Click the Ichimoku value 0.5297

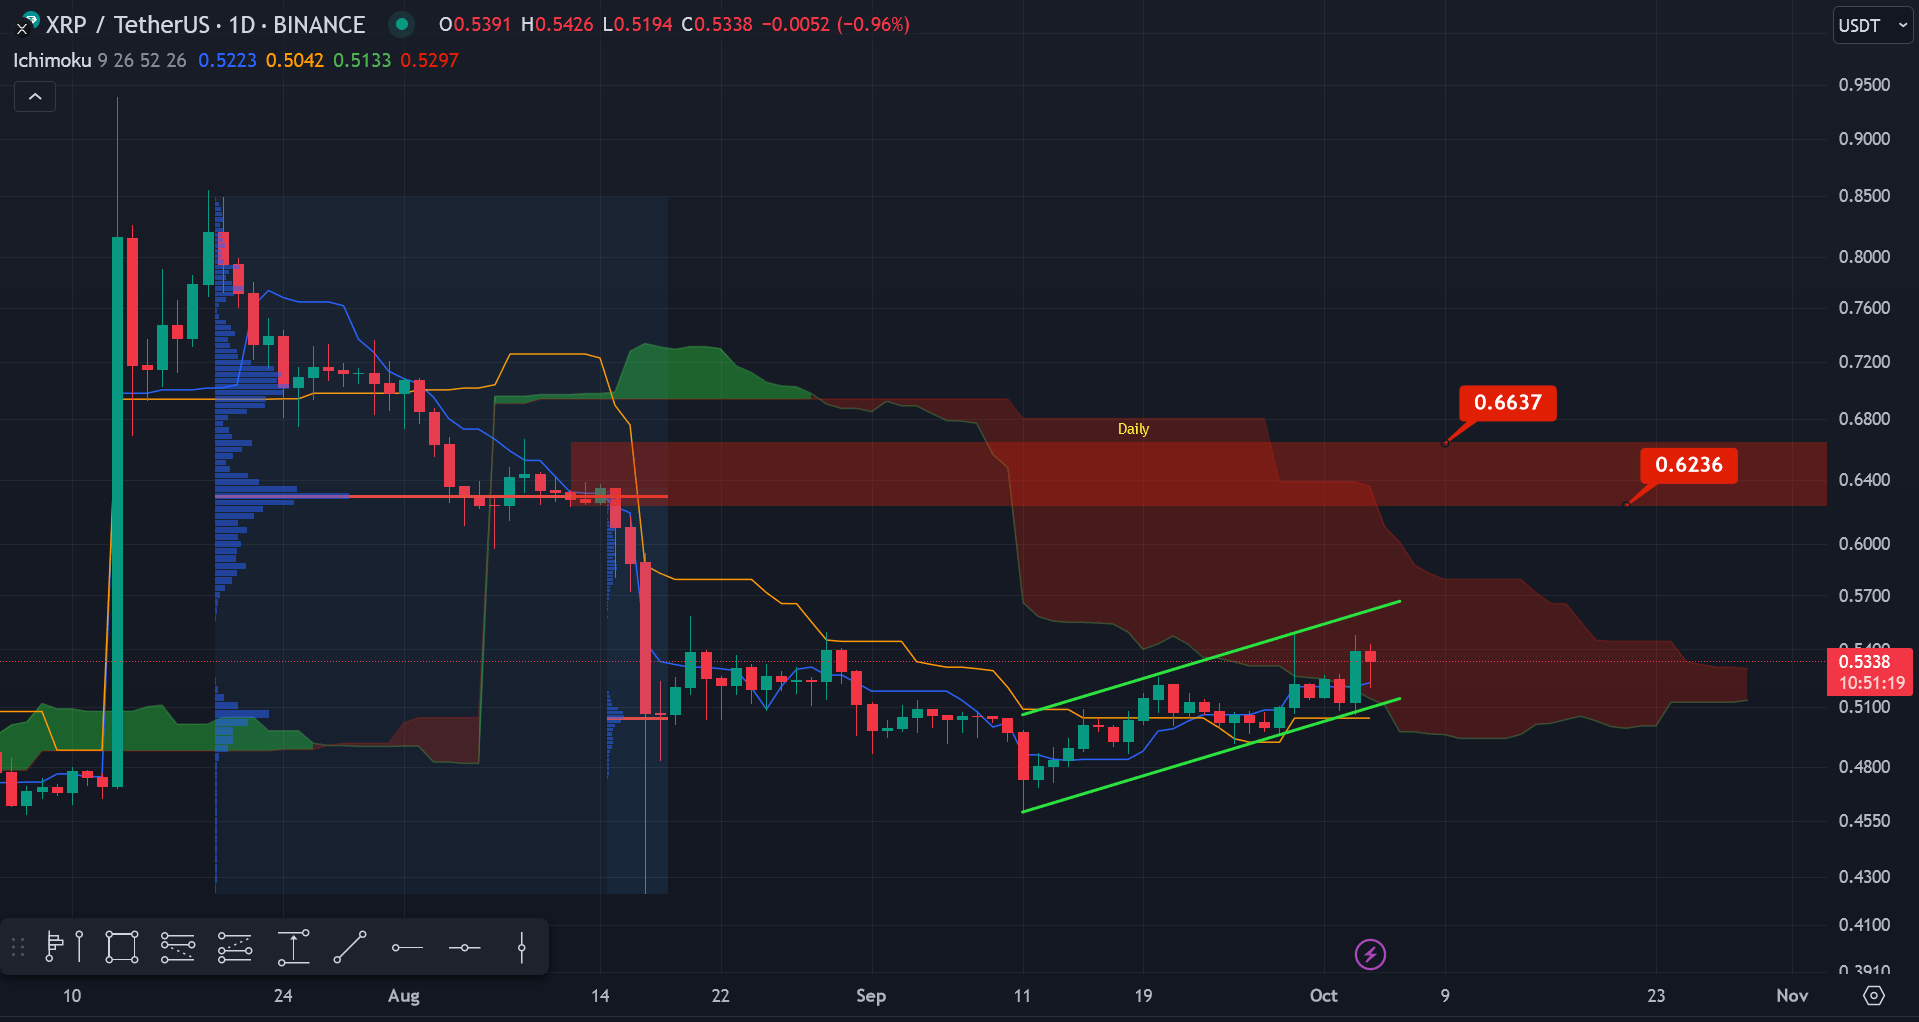[x=429, y=60]
